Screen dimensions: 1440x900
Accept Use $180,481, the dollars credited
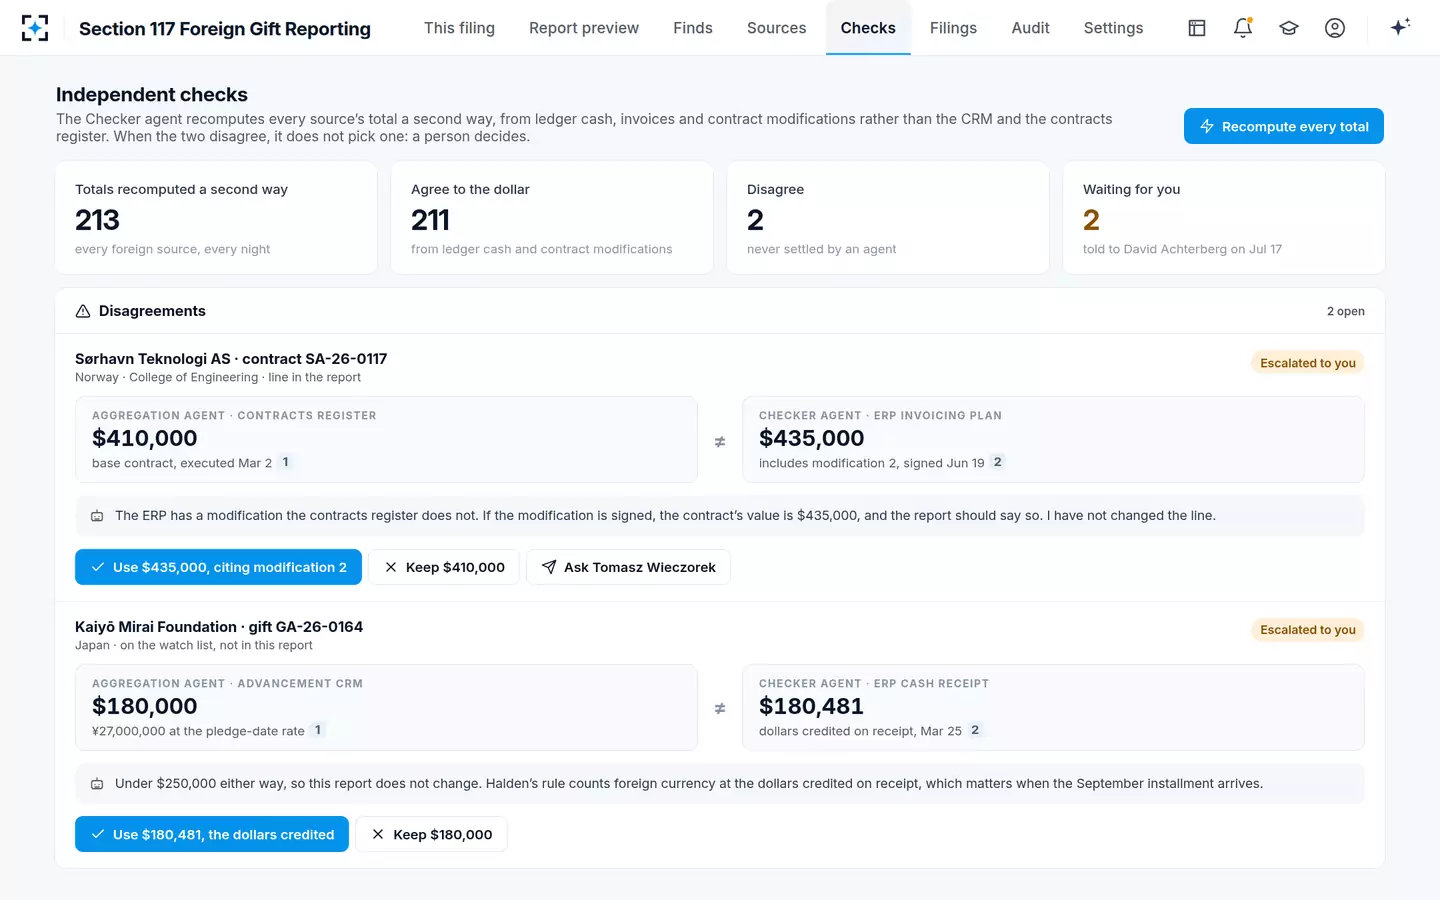(212, 834)
